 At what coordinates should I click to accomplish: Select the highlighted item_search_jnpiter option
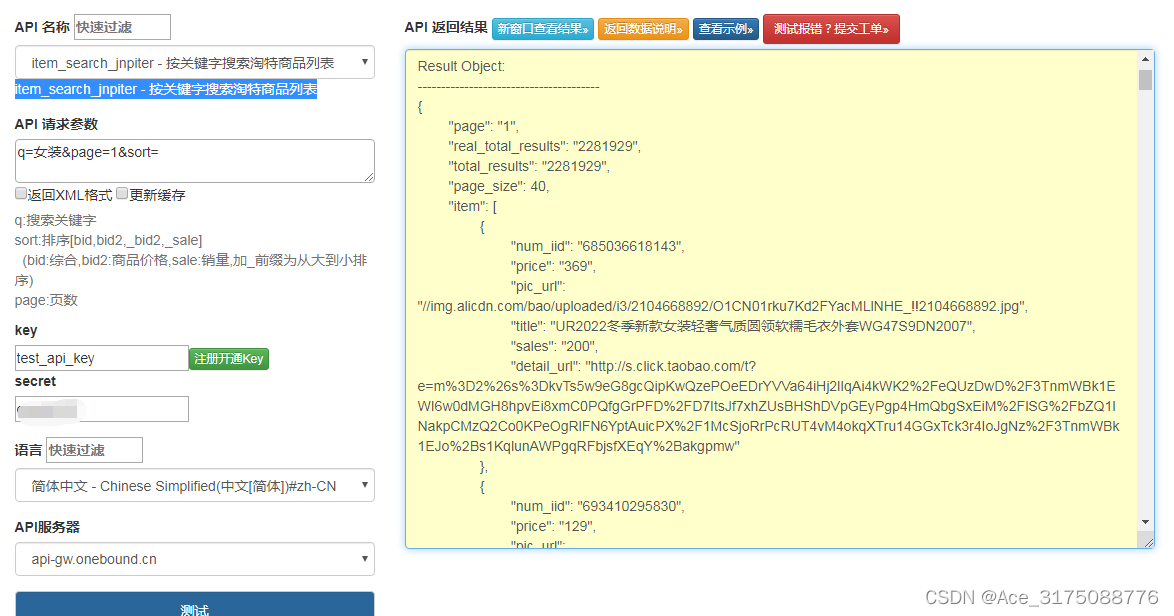pos(165,89)
